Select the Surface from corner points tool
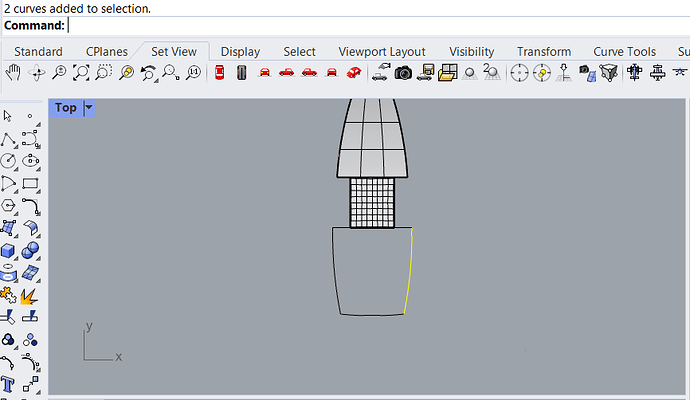This screenshot has width=690, height=400. tap(8, 228)
